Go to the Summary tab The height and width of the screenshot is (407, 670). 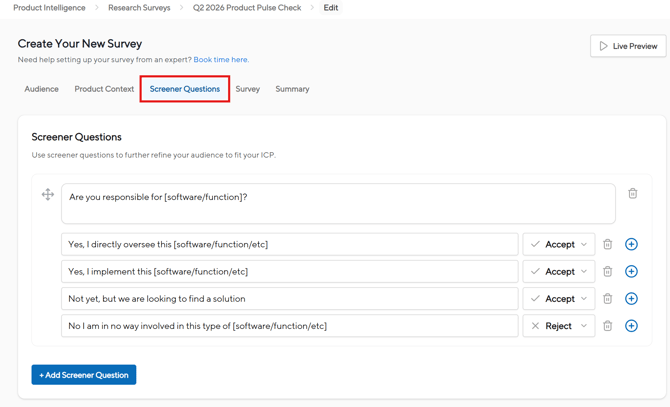[292, 89]
